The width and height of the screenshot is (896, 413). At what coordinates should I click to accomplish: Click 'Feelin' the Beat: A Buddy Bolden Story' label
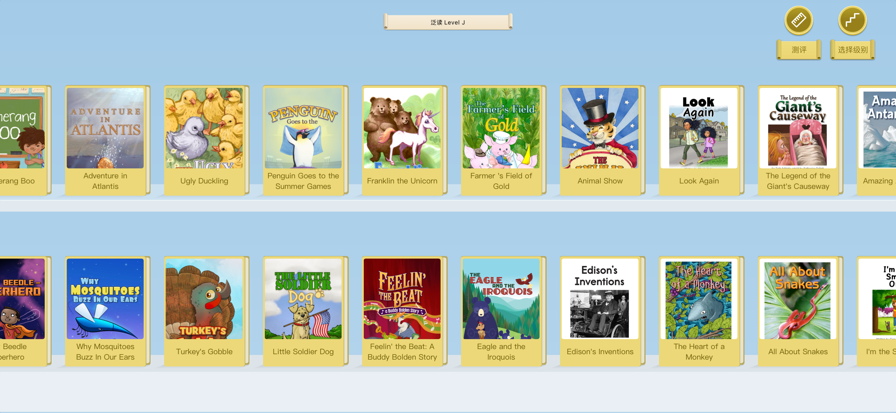tap(402, 352)
